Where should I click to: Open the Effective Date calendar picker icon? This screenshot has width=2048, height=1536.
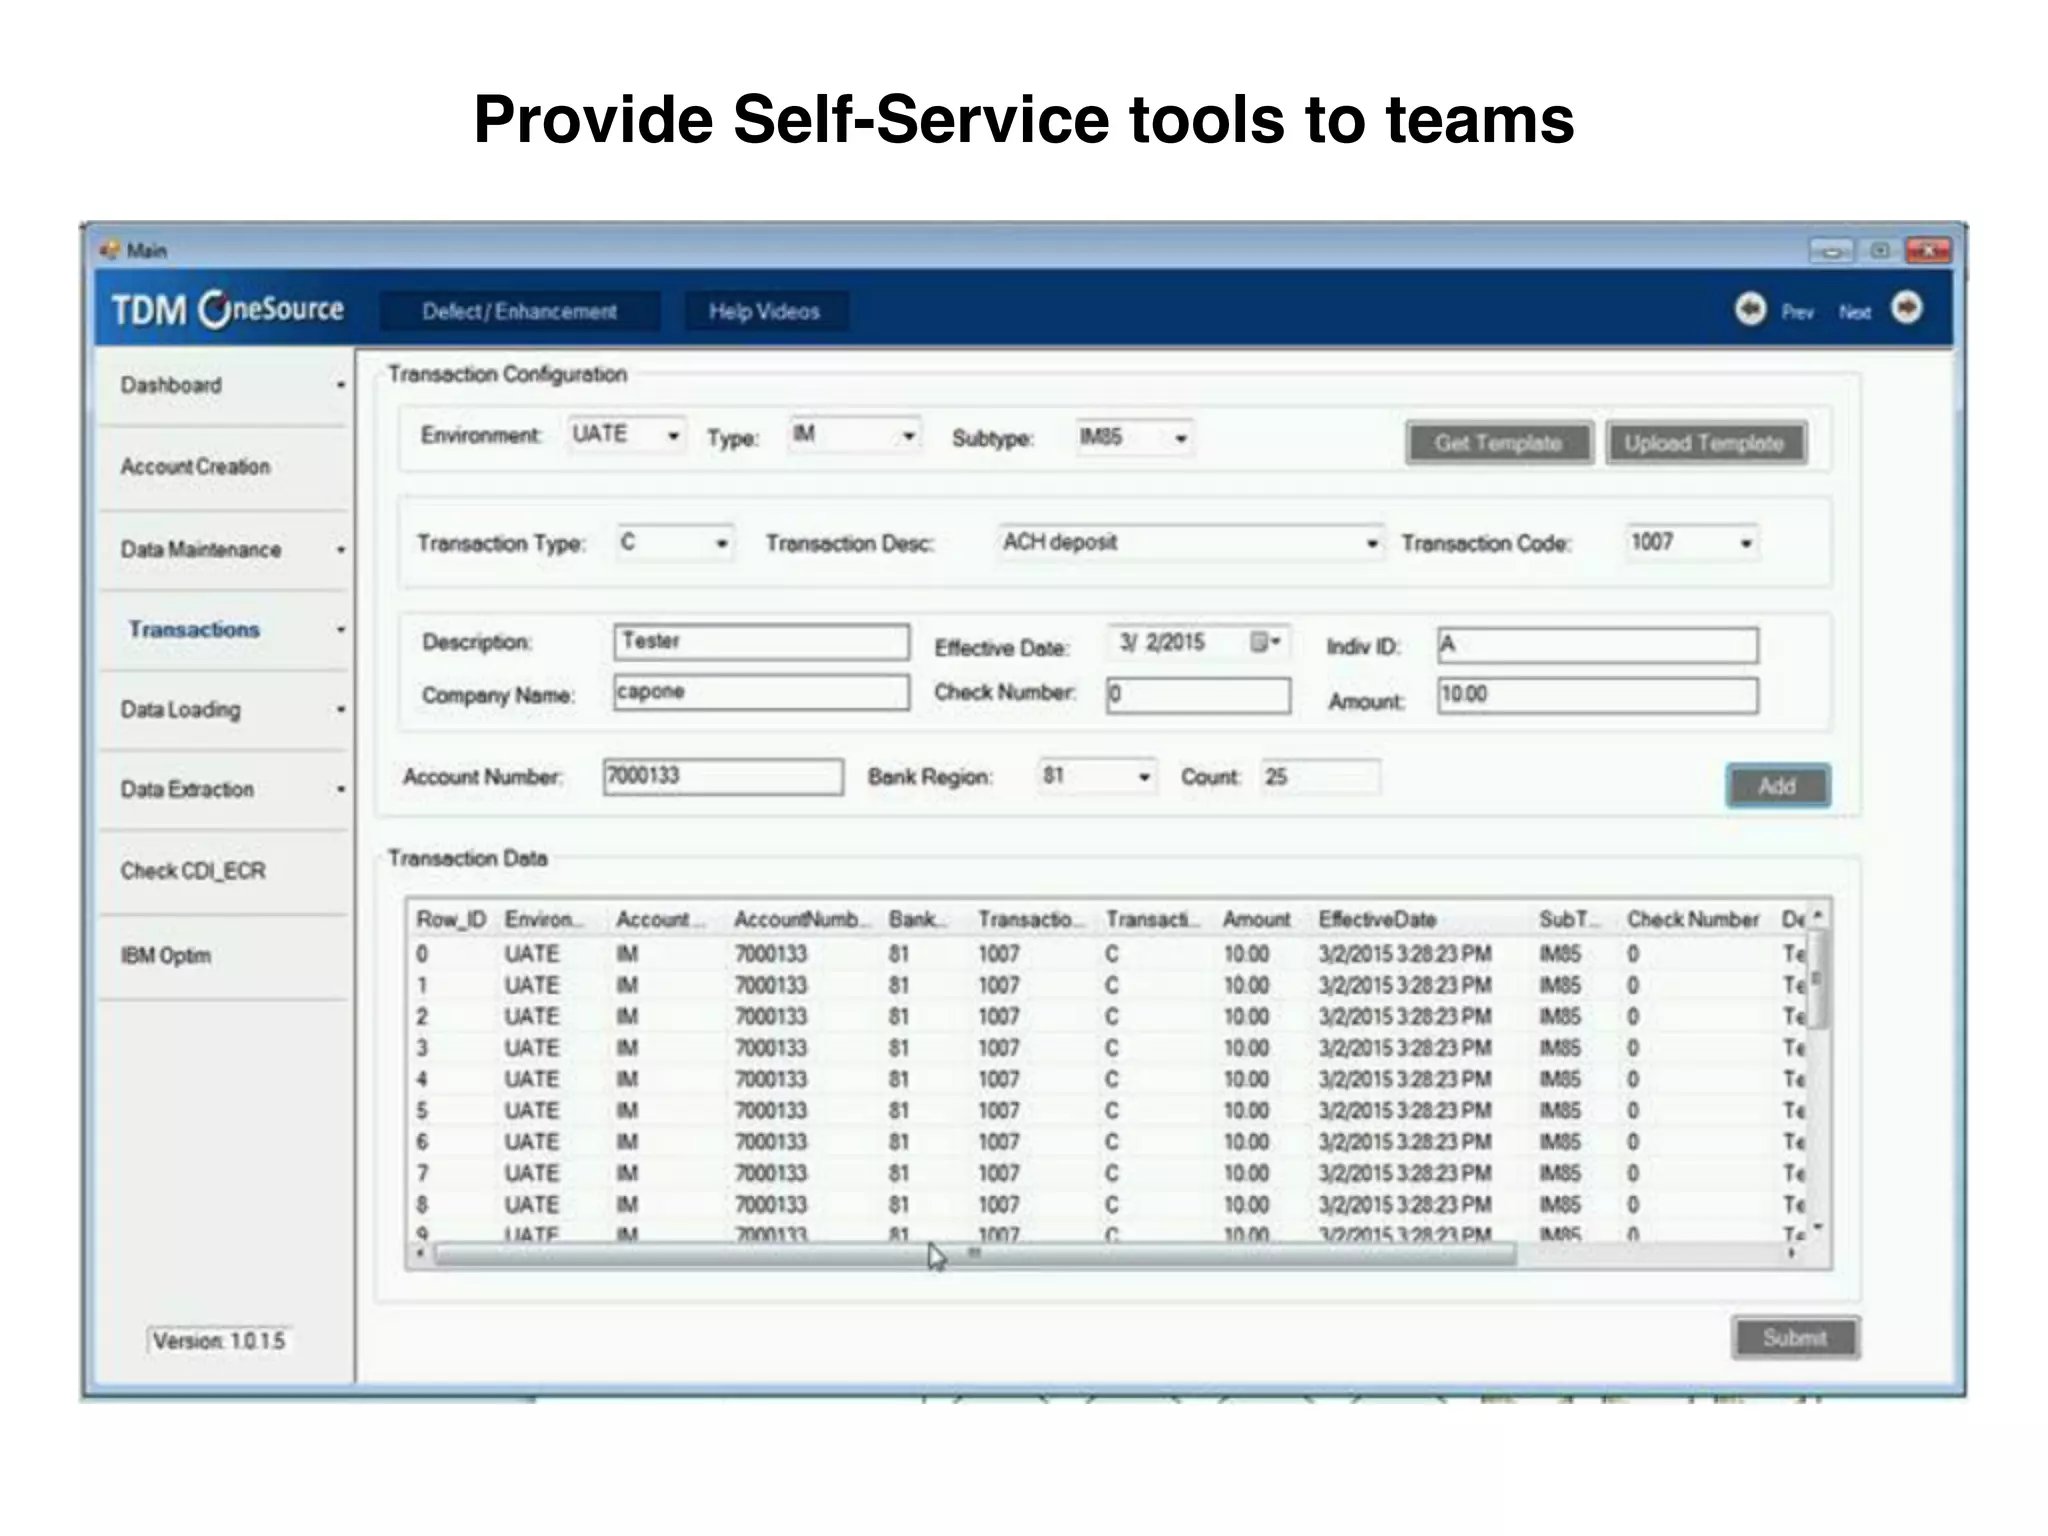tap(1265, 642)
